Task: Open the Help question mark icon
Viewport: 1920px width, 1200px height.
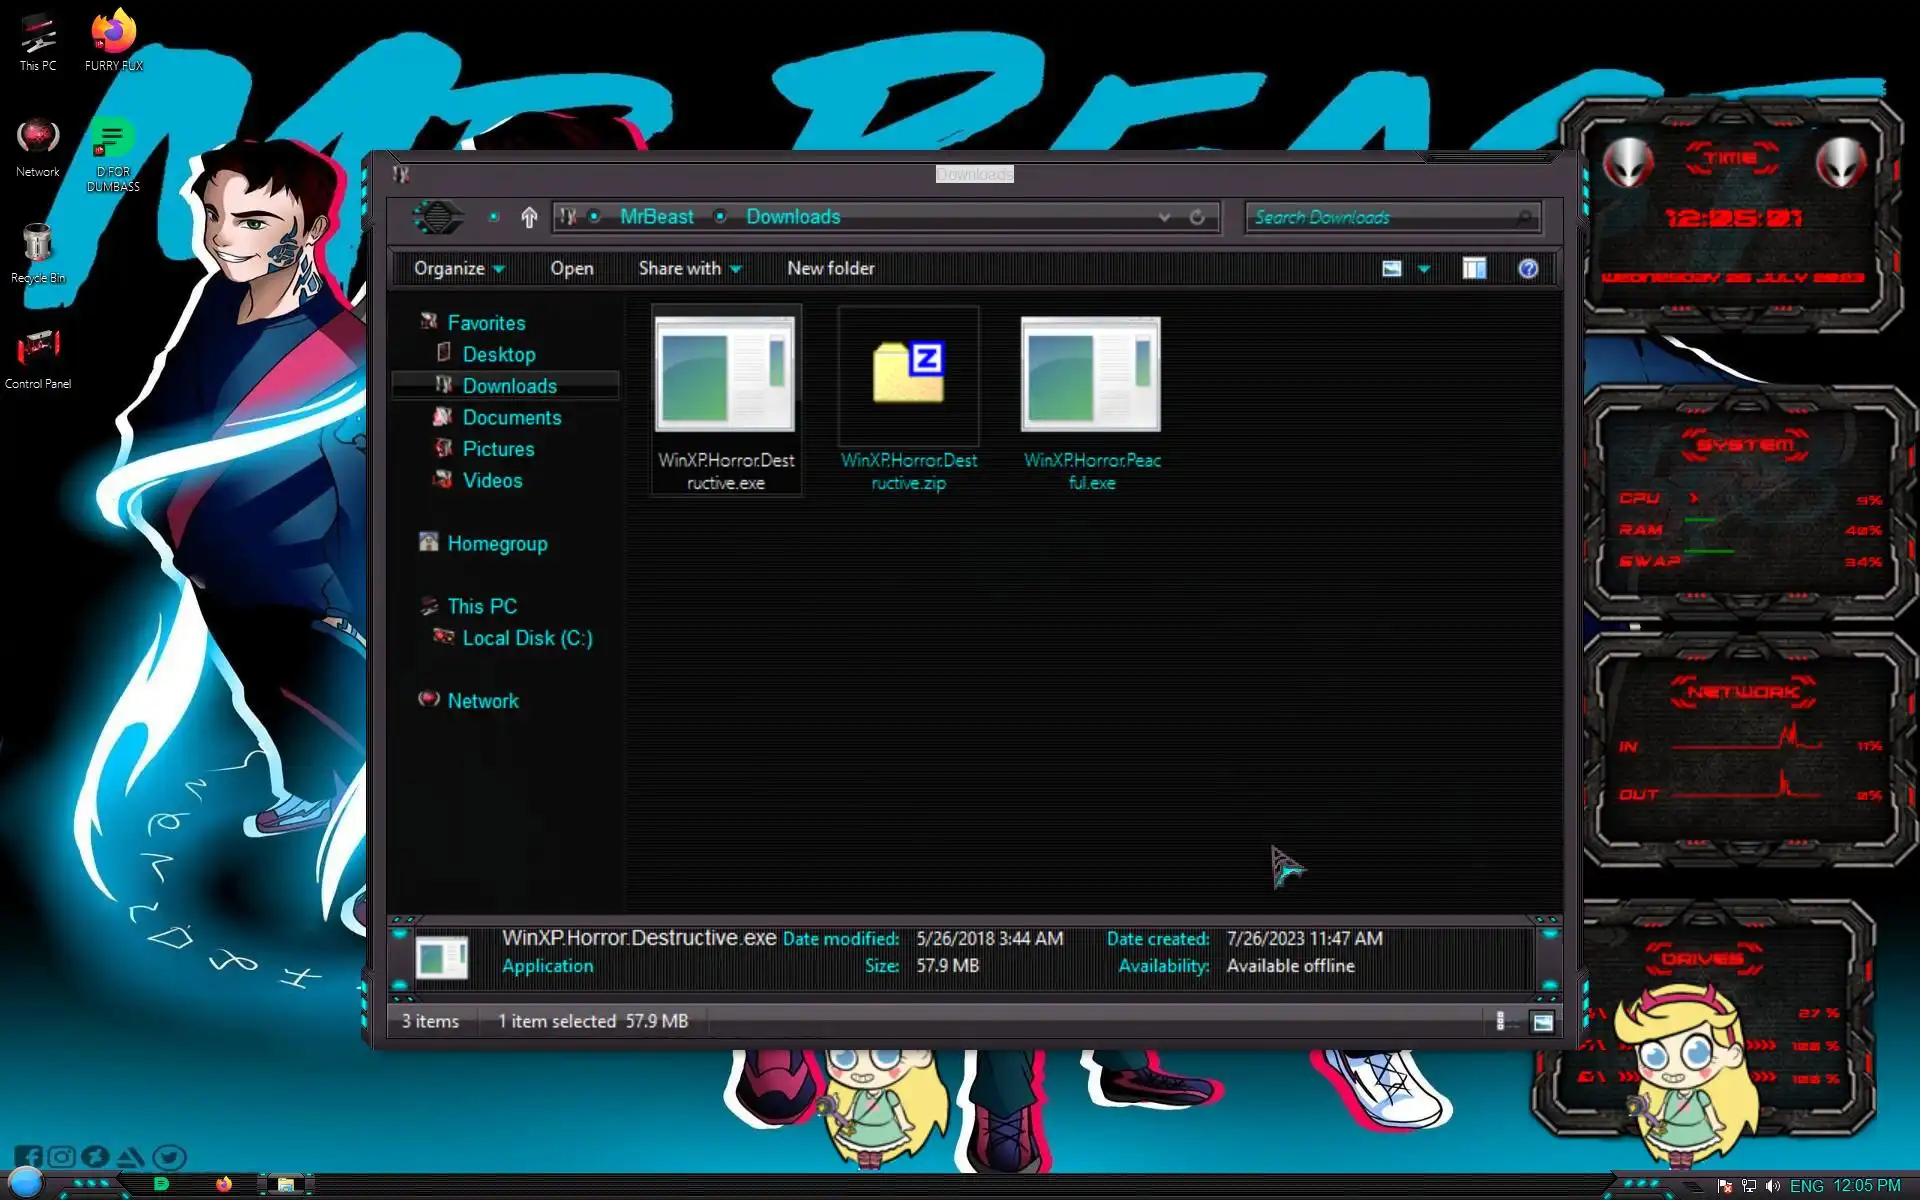Action: pyautogui.click(x=1527, y=268)
